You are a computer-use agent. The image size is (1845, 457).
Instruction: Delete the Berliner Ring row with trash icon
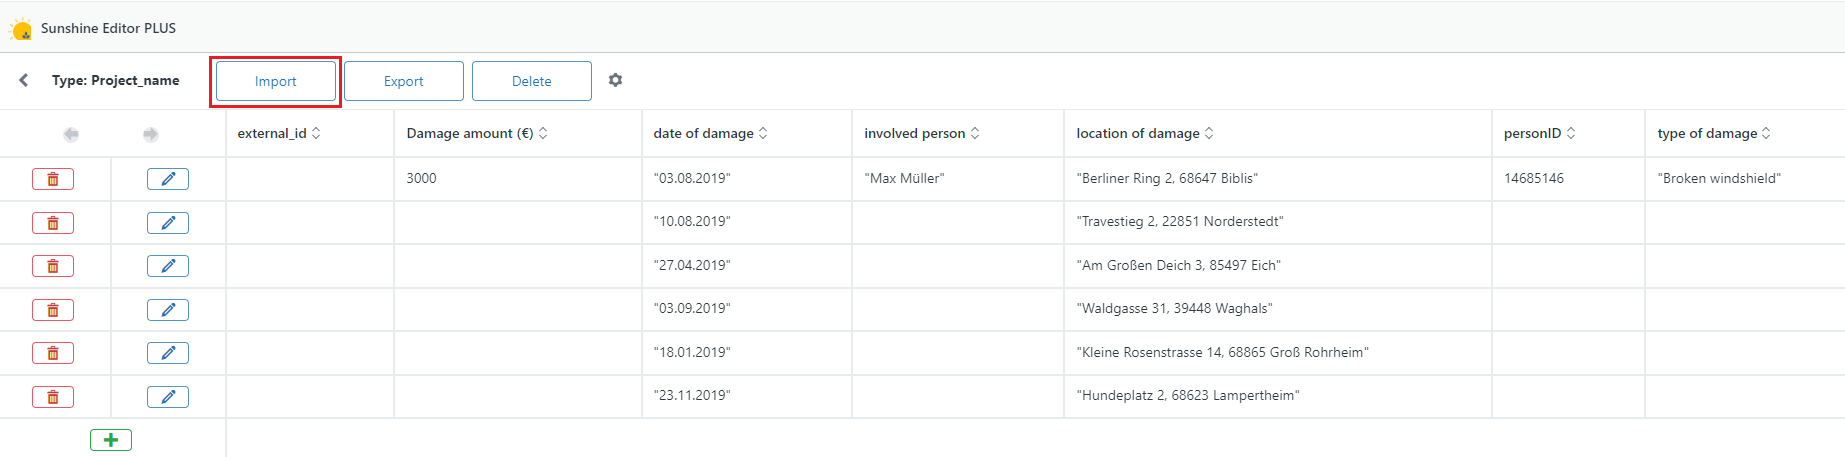coord(53,179)
